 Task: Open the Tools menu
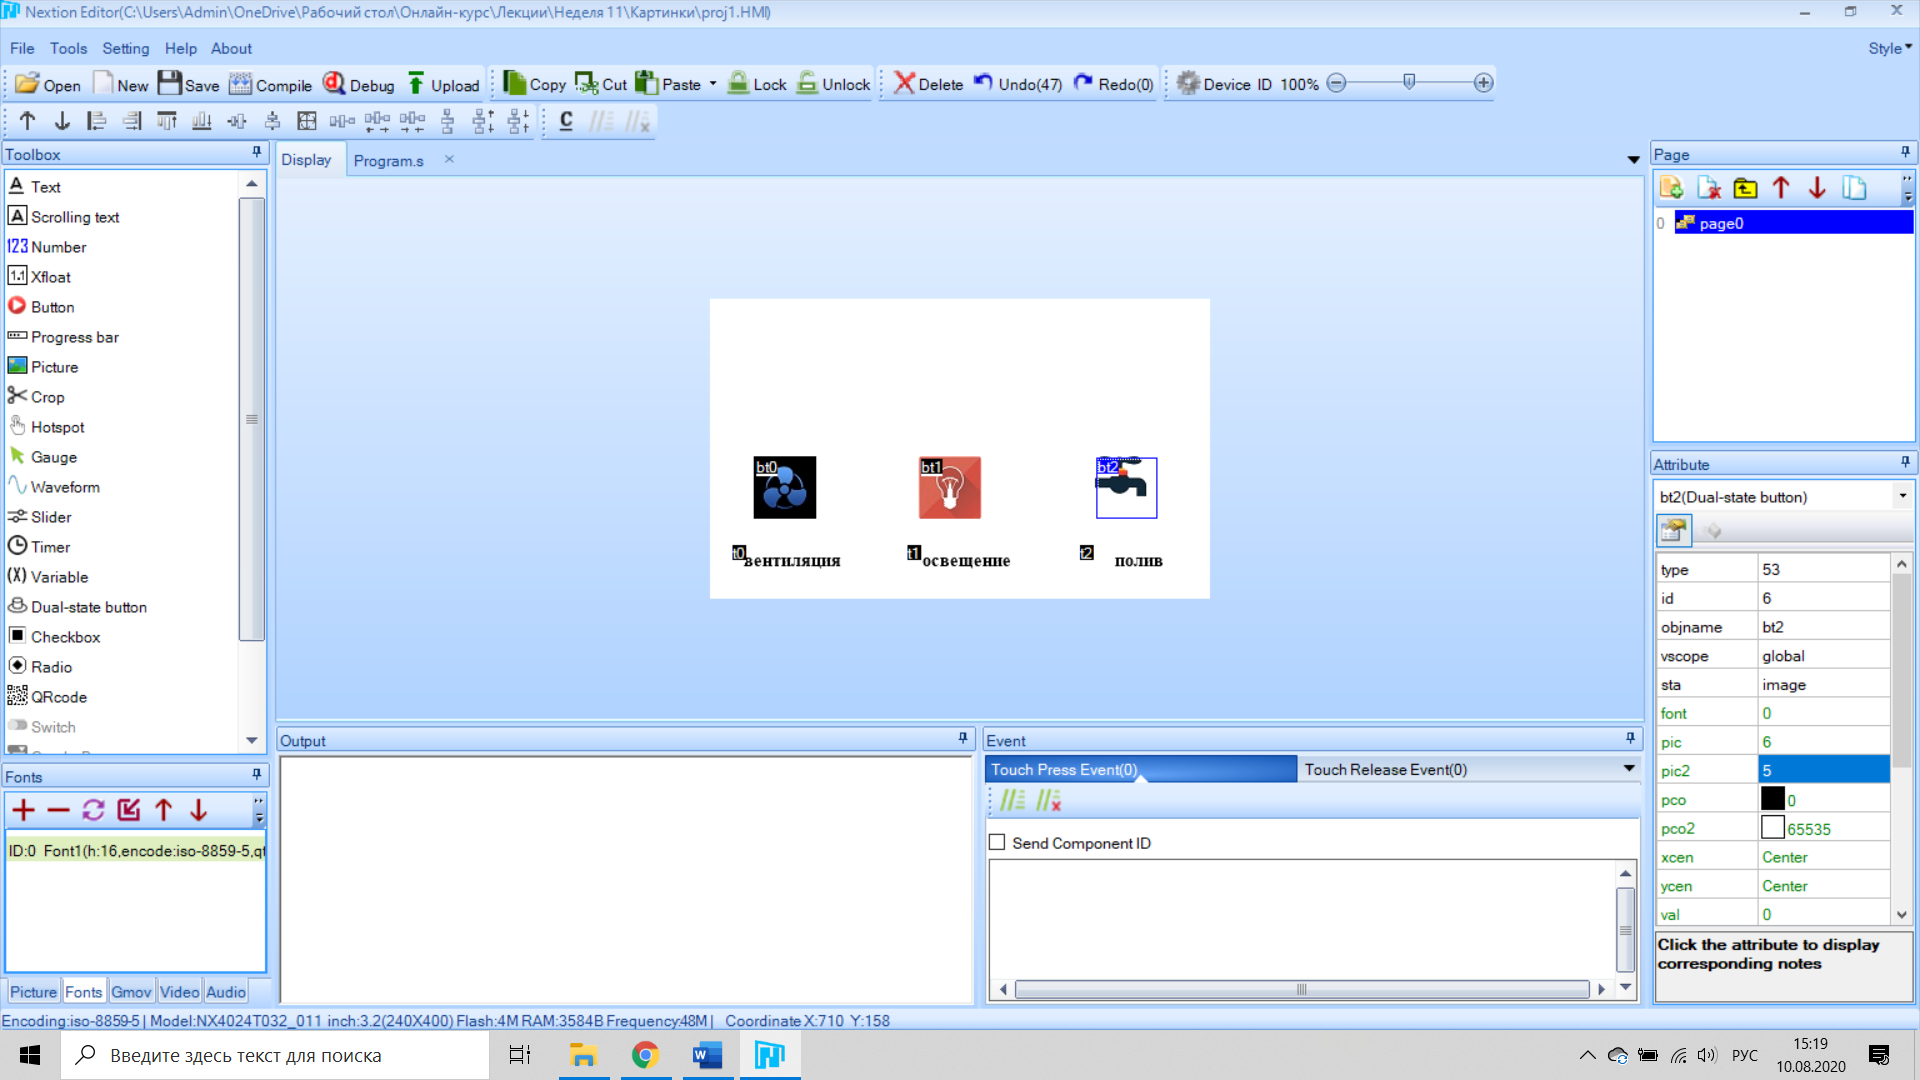click(x=68, y=48)
